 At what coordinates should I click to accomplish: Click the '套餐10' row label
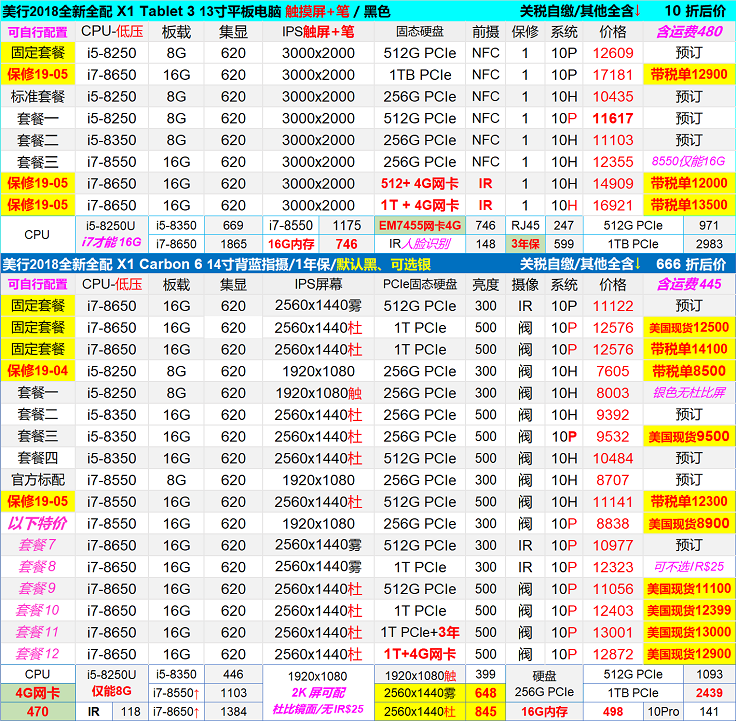(38, 610)
